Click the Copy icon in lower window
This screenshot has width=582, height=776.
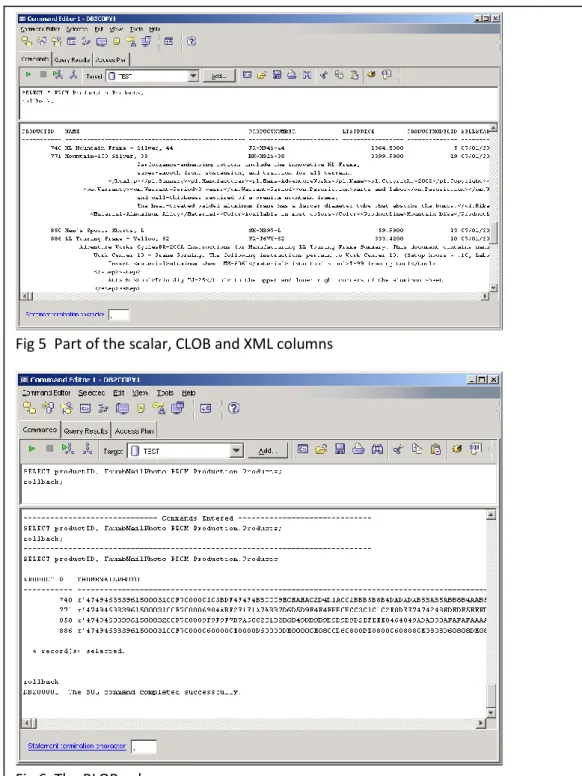(x=417, y=449)
